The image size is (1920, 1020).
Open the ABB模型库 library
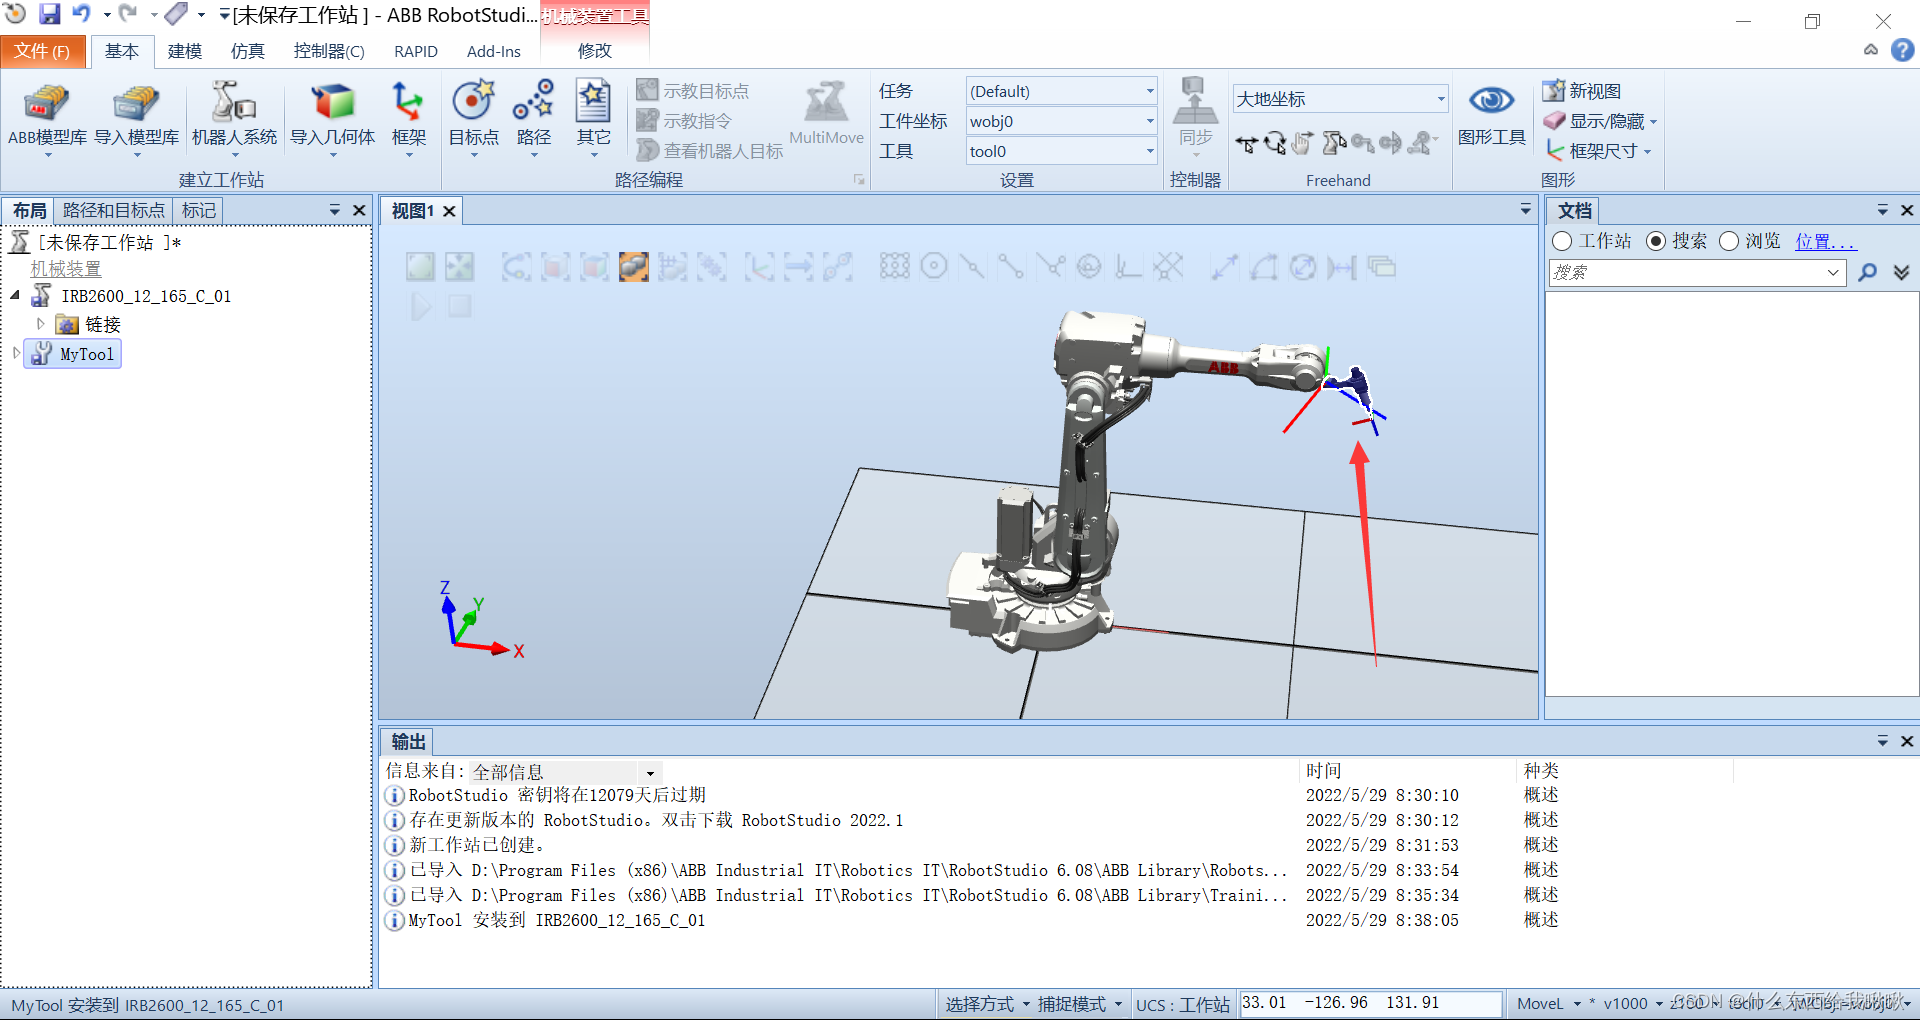47,118
